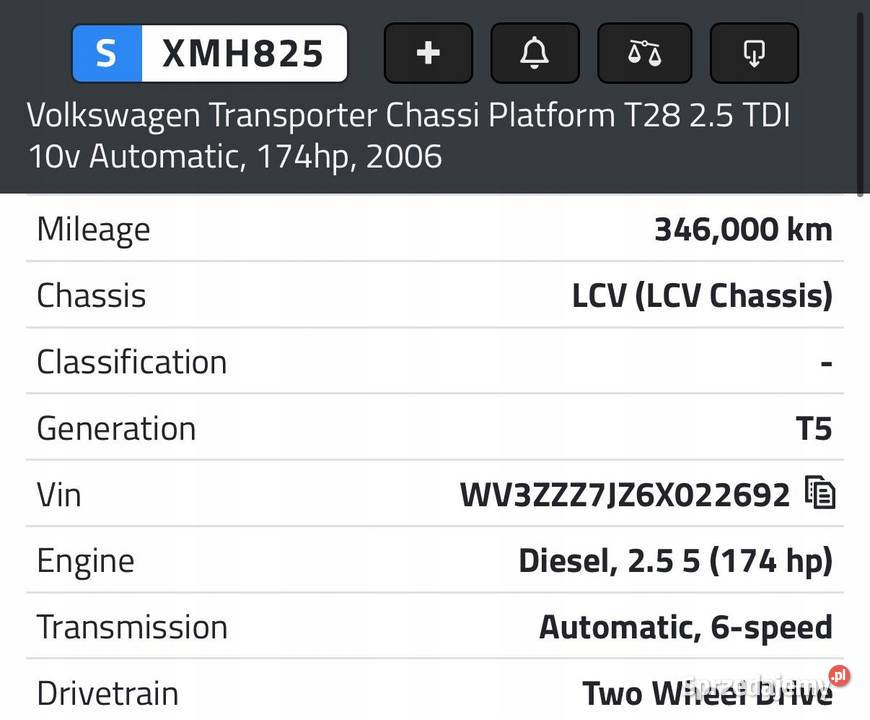Click the LCV (LCV Chassis) value

click(x=702, y=296)
